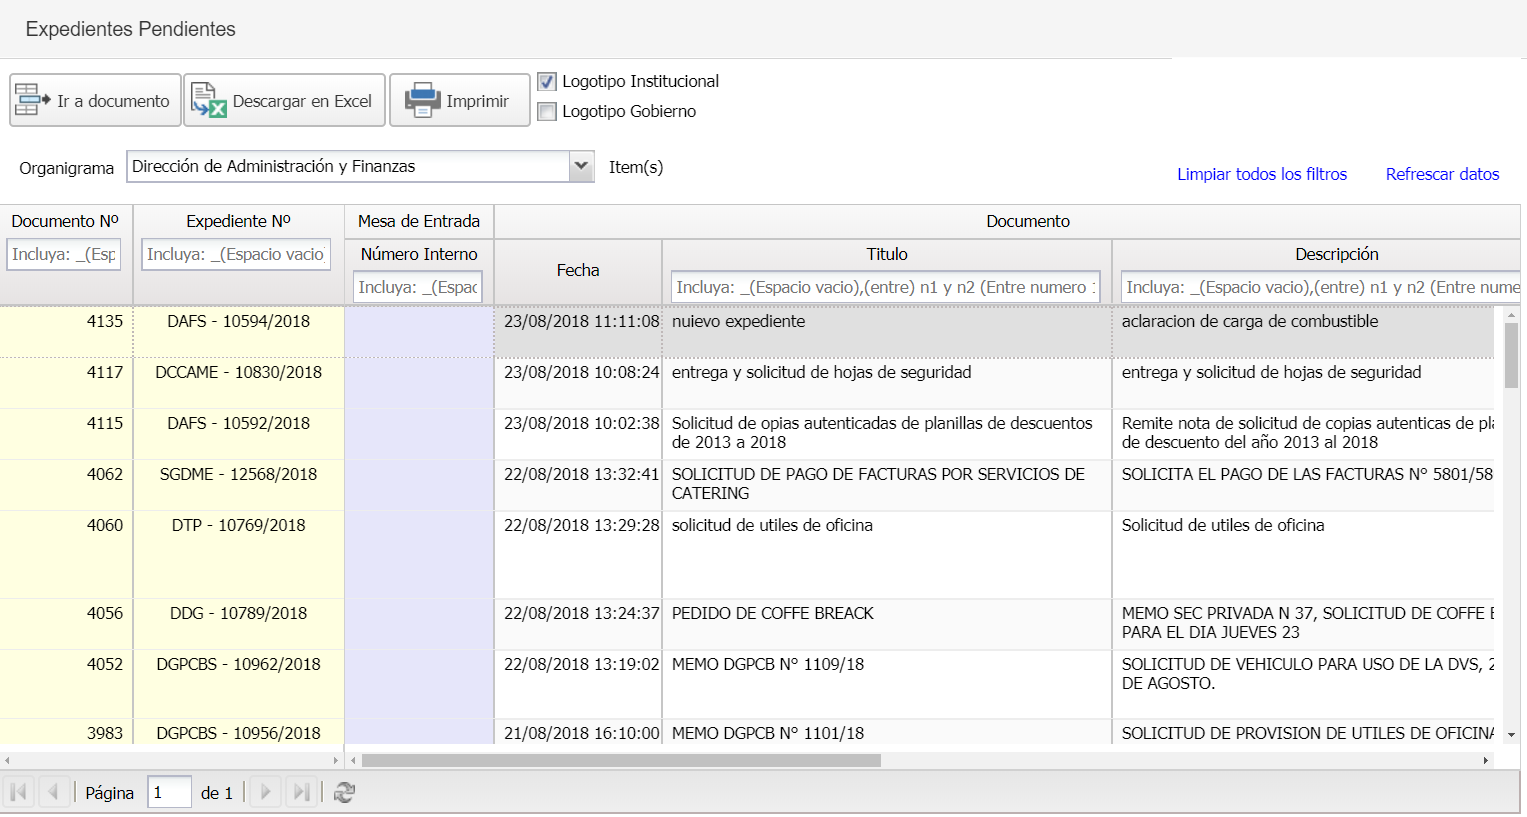Click the Ir a documento button

click(95, 100)
